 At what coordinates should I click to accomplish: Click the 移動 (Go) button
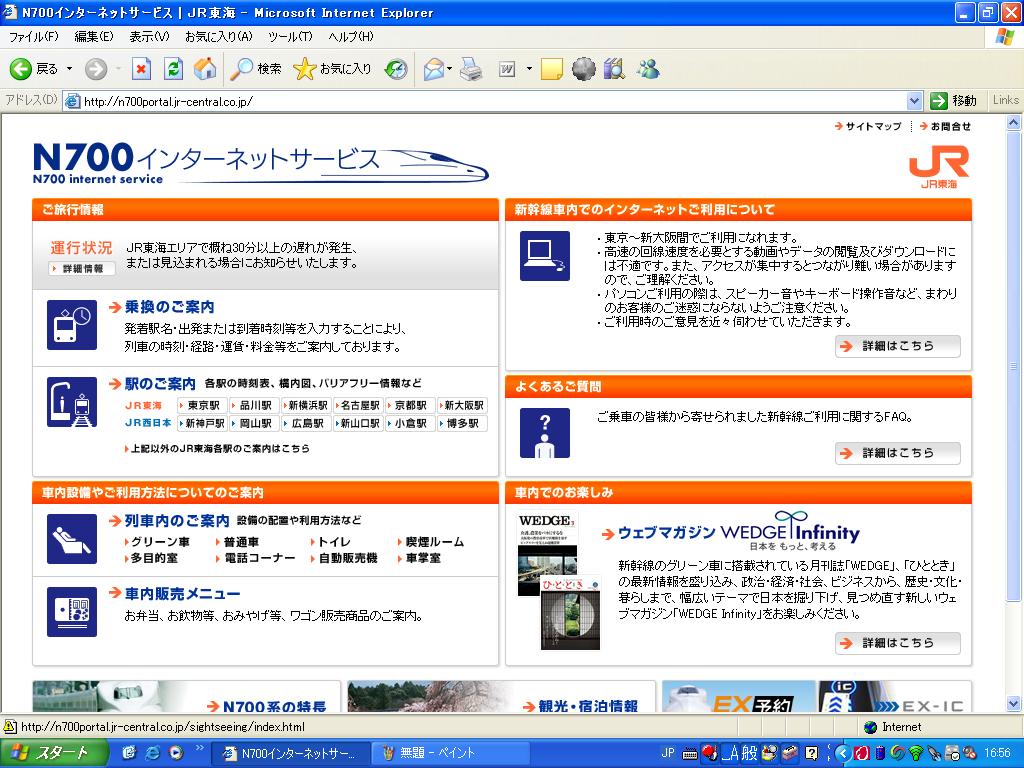coord(954,101)
